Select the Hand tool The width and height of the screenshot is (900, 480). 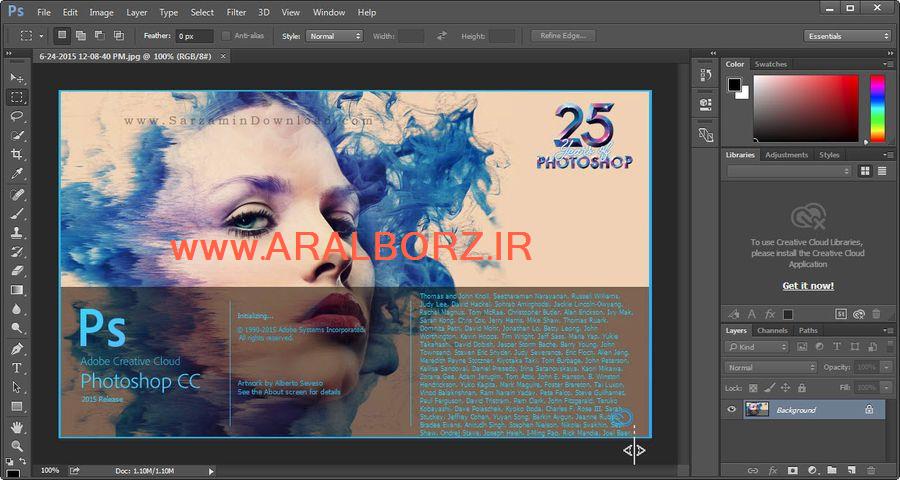click(17, 427)
